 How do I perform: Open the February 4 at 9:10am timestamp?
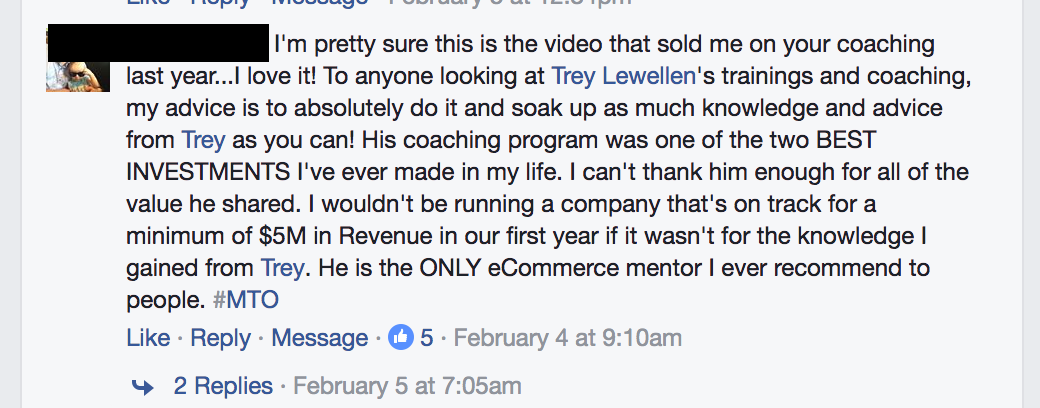[567, 338]
